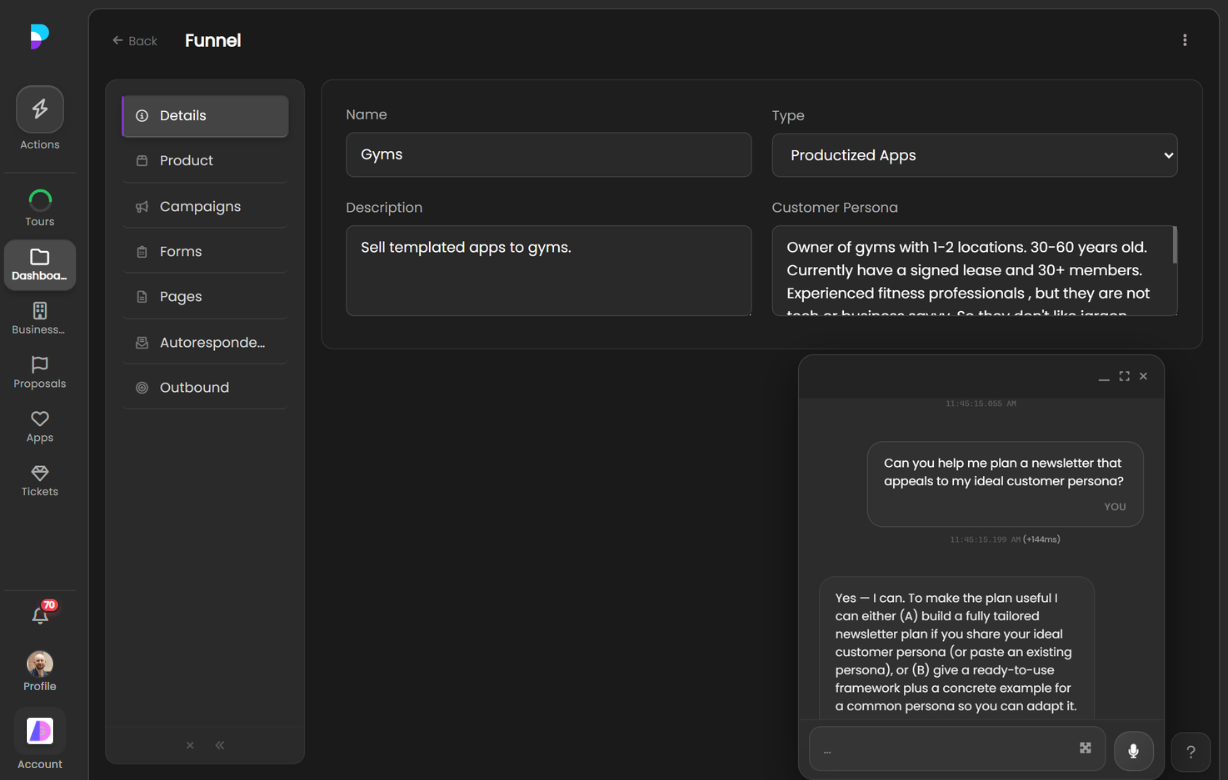
Task: Switch to the Campaigns tab
Action: (200, 206)
